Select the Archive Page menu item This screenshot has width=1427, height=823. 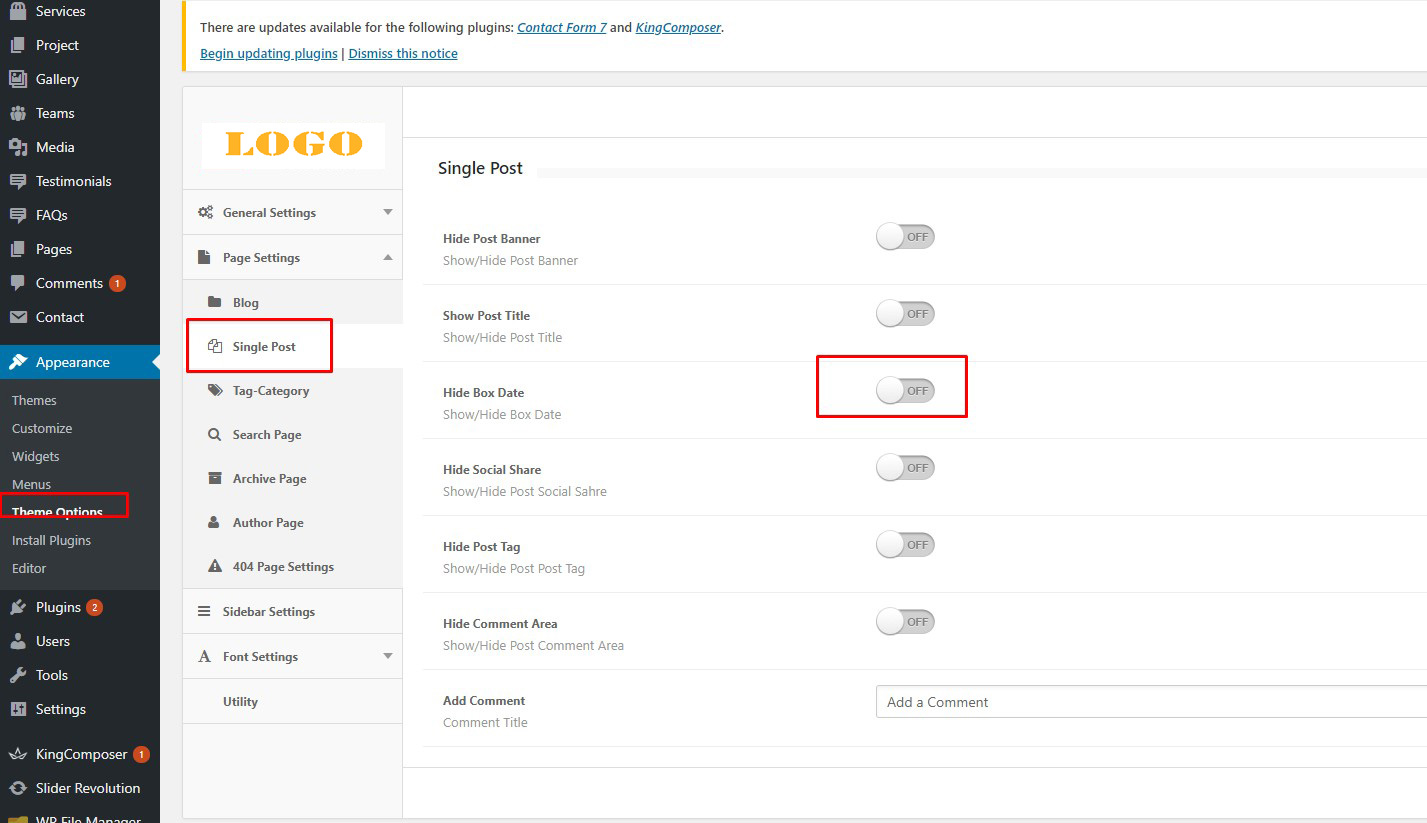click(269, 479)
